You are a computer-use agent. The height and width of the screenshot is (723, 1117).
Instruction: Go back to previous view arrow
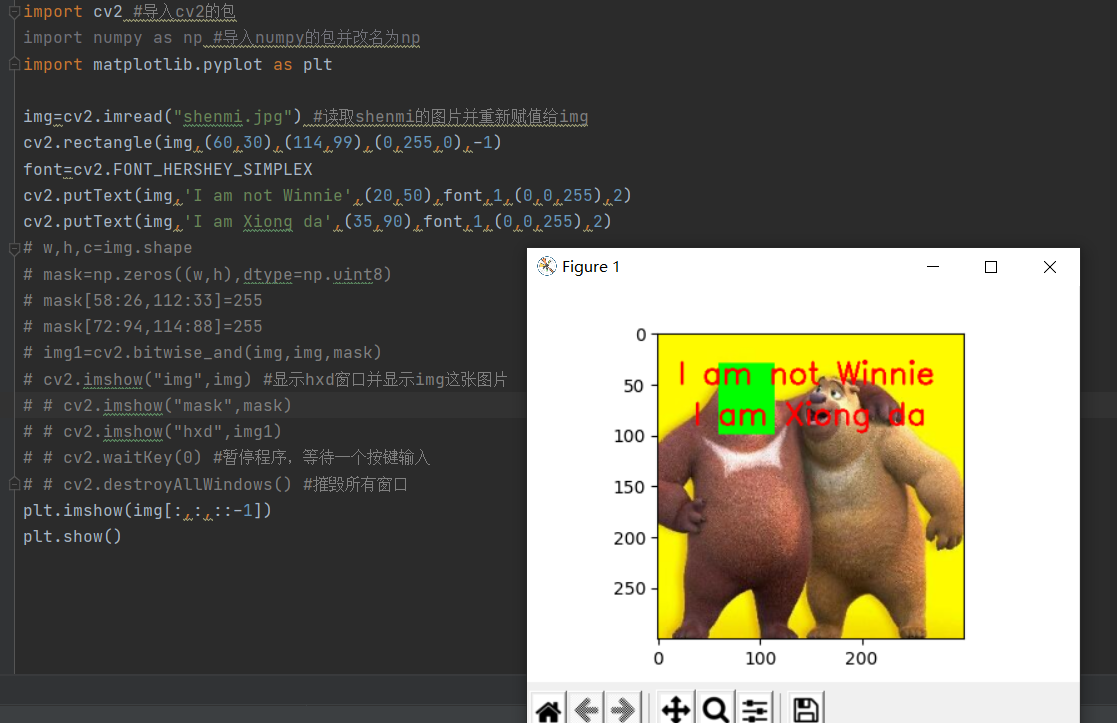click(586, 709)
